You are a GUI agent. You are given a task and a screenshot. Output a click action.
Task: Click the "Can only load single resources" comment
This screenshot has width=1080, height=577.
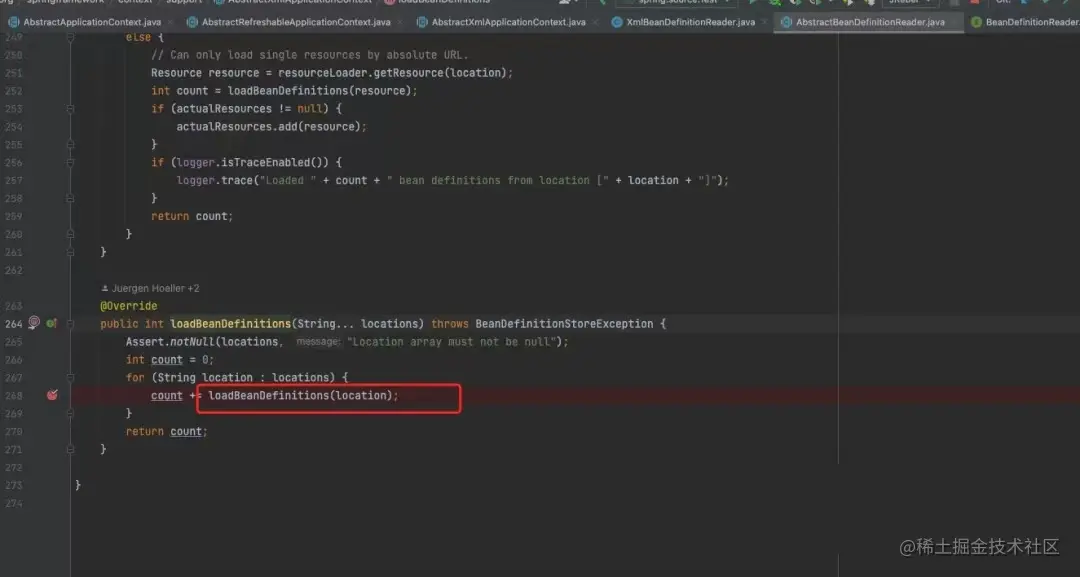tap(309, 55)
